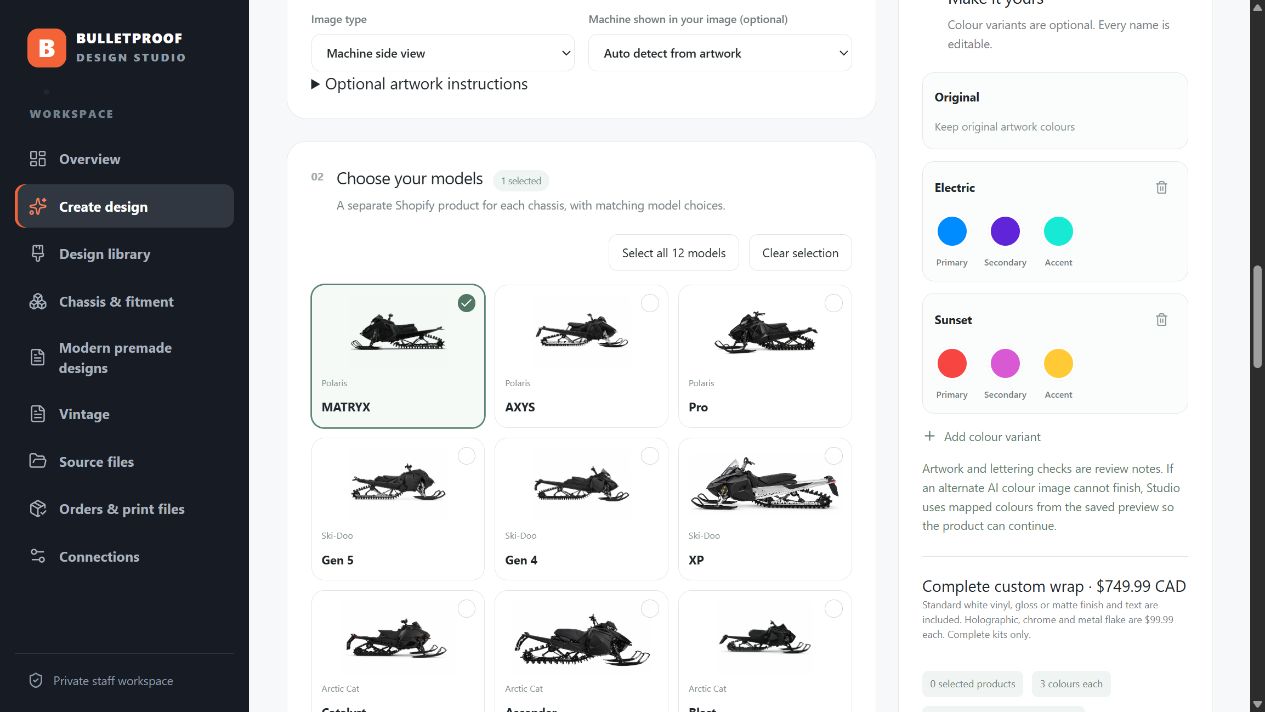Screen dimensions: 1265x712
Task: Tick the Gen 4 model checkbox
Action: tap(650, 456)
